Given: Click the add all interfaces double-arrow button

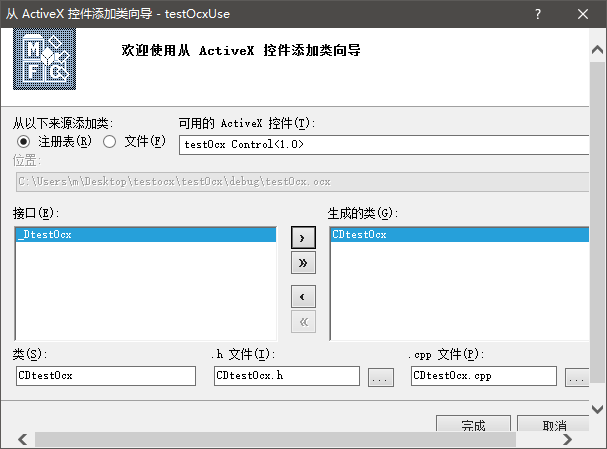Looking at the screenshot, I should coord(302,263).
